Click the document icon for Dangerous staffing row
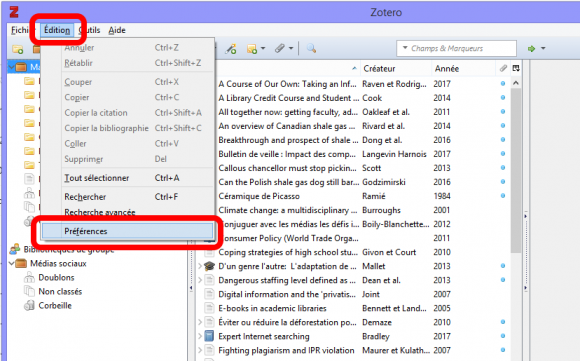 [209, 280]
